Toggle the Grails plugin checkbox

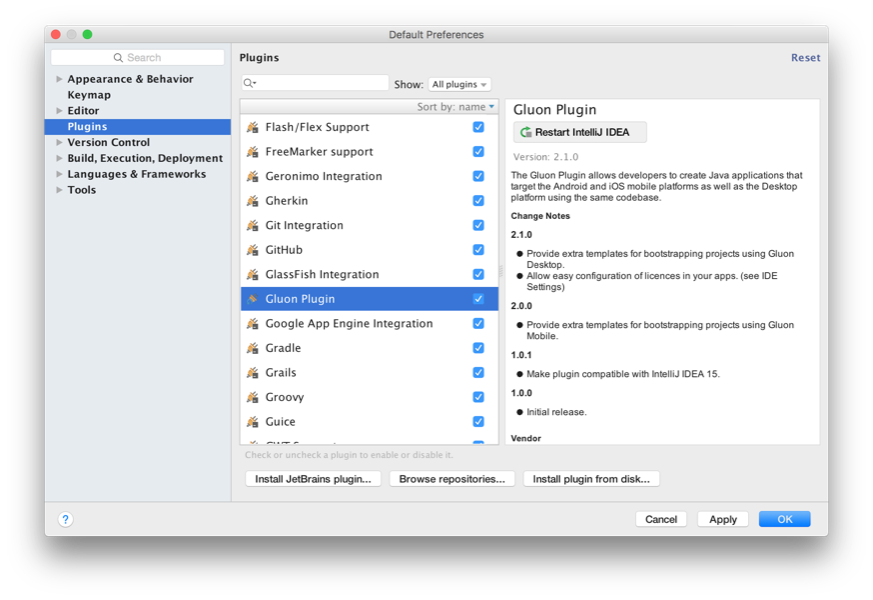click(478, 372)
